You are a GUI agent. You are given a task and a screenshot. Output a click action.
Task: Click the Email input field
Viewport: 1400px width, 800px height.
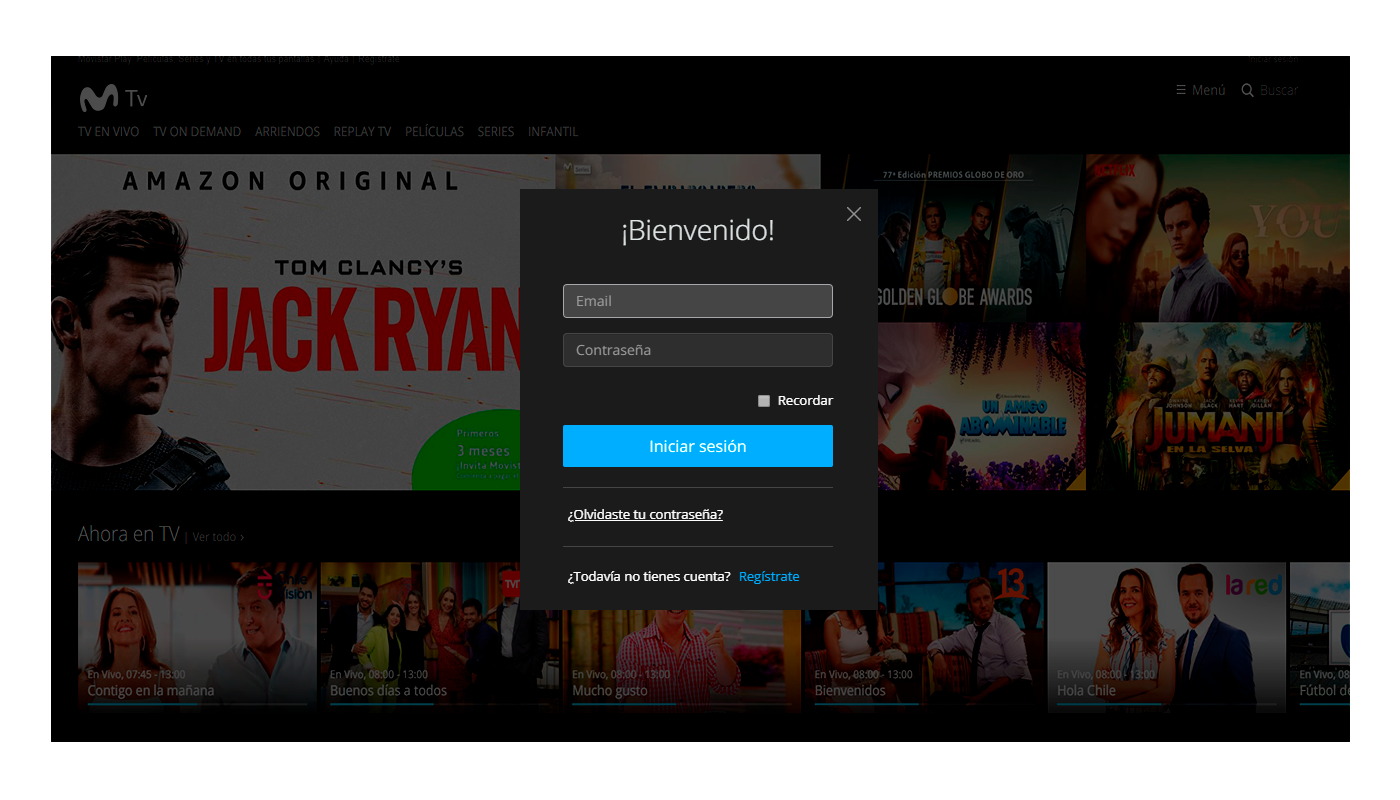tap(698, 301)
